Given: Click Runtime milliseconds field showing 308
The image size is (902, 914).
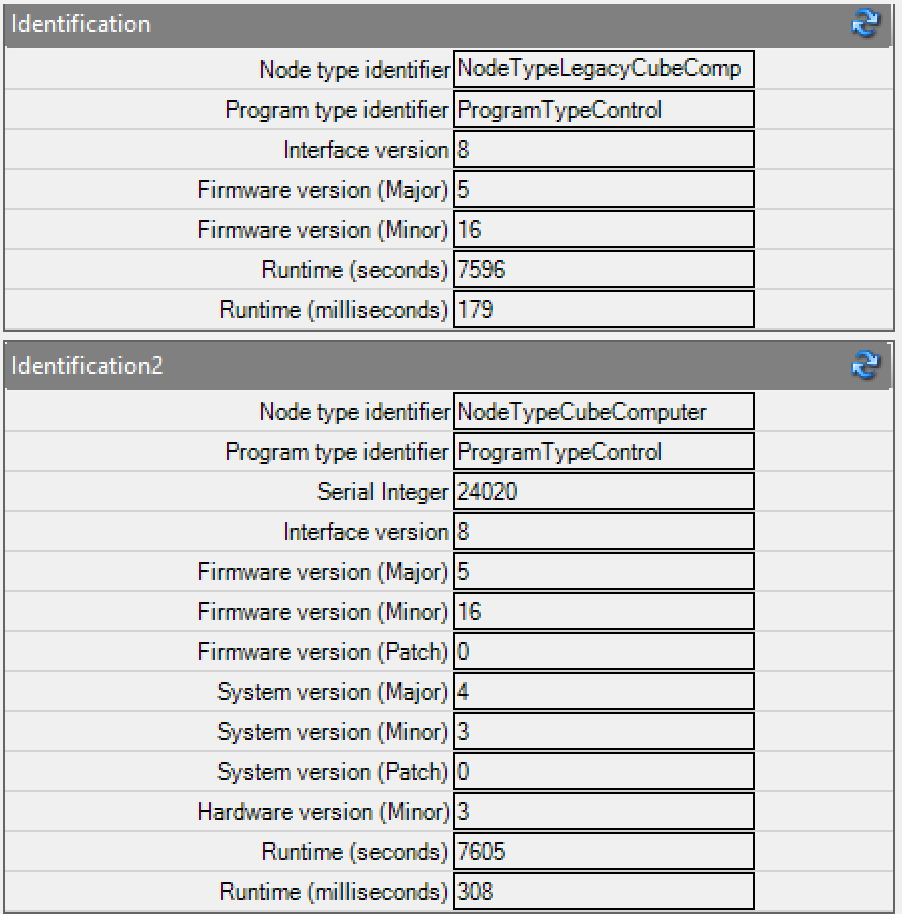Looking at the screenshot, I should (x=603, y=891).
